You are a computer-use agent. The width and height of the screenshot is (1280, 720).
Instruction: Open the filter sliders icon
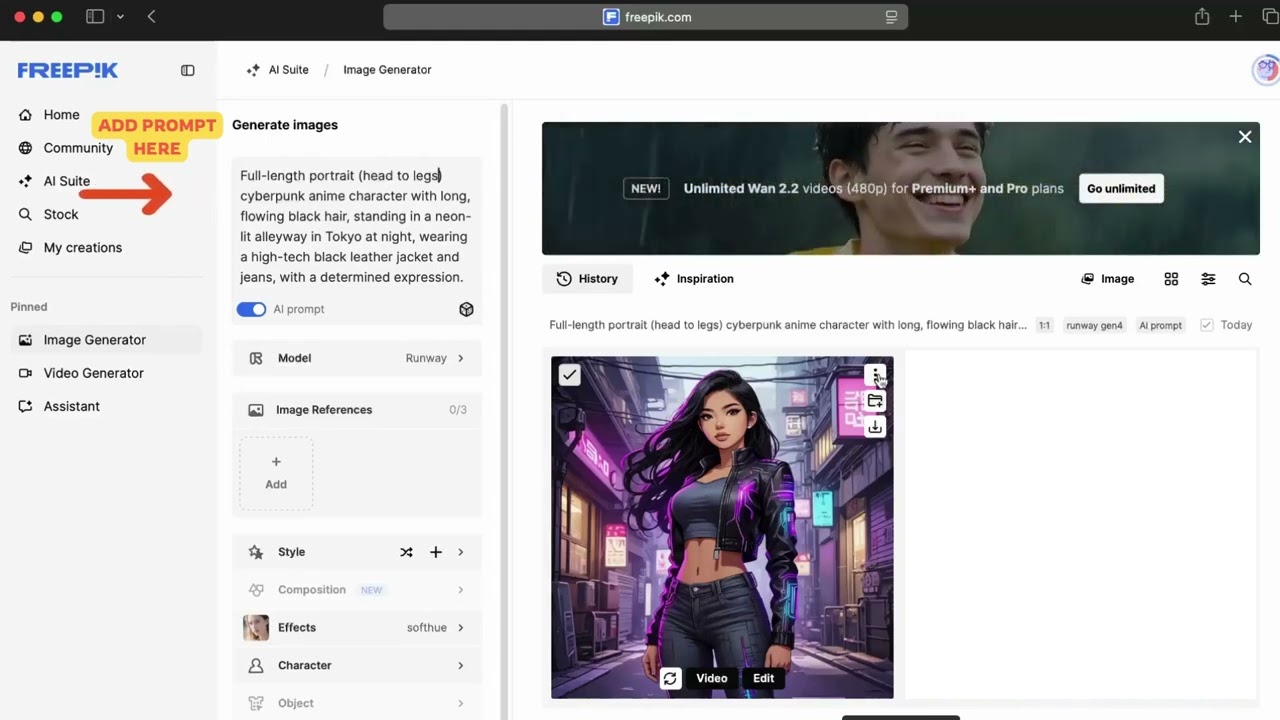(1208, 279)
